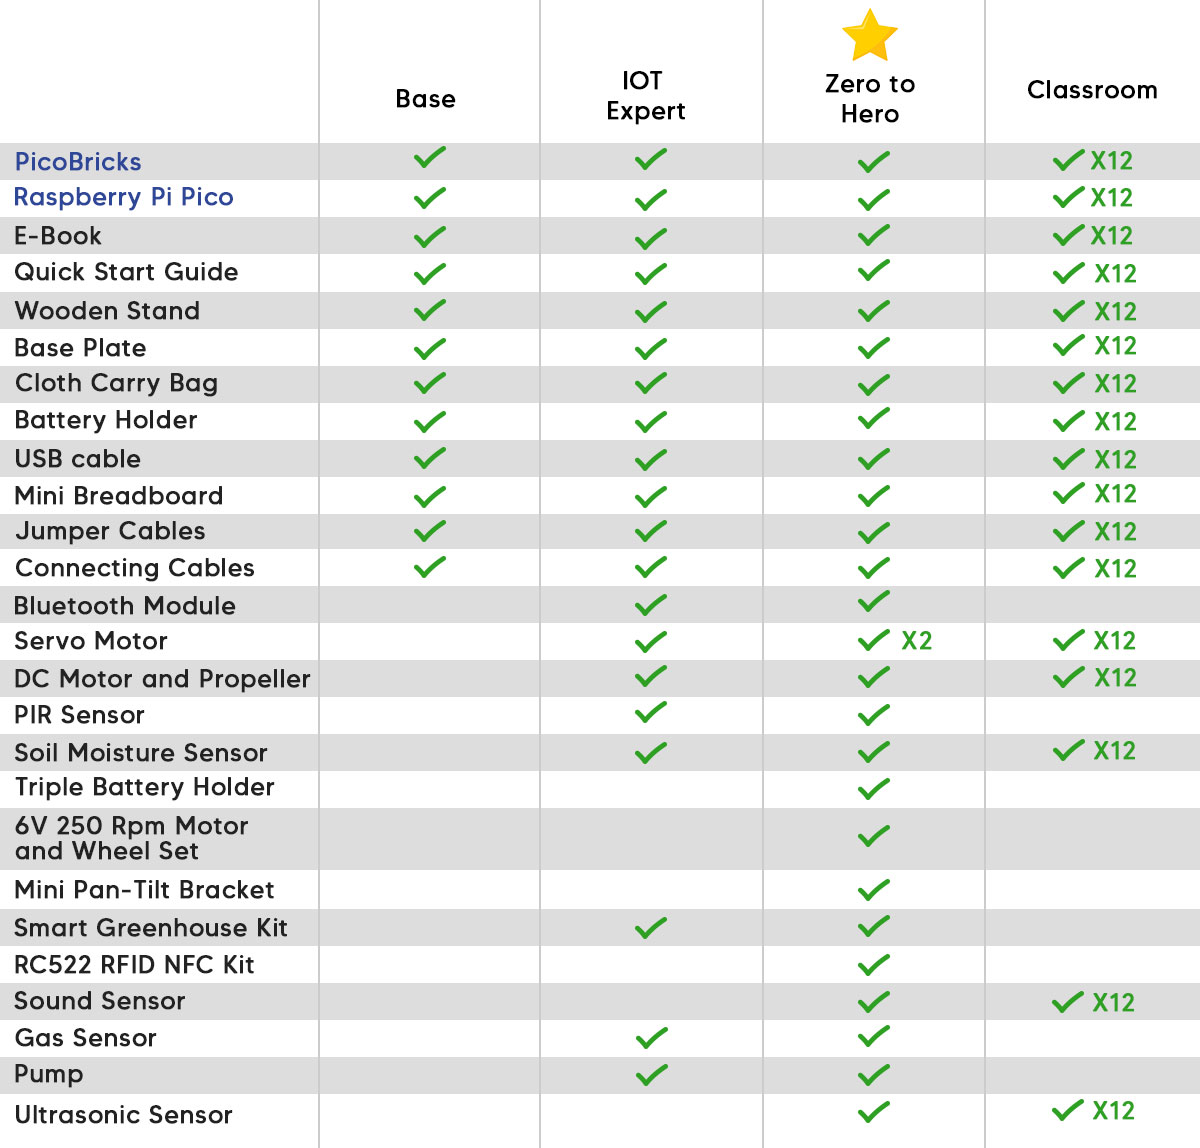Click the Classroom checkmark for Sound Sensor
The height and width of the screenshot is (1148, 1200).
[x=1069, y=1002]
